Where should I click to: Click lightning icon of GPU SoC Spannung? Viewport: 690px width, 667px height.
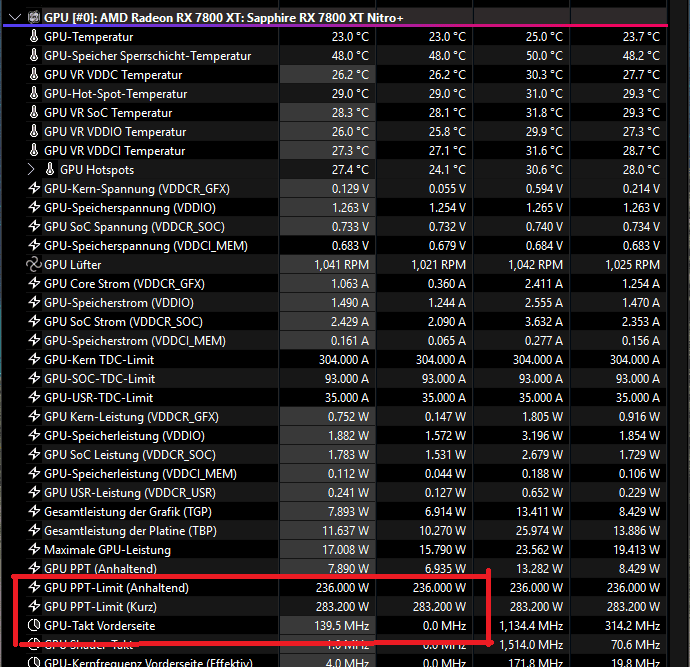[x=34, y=226]
